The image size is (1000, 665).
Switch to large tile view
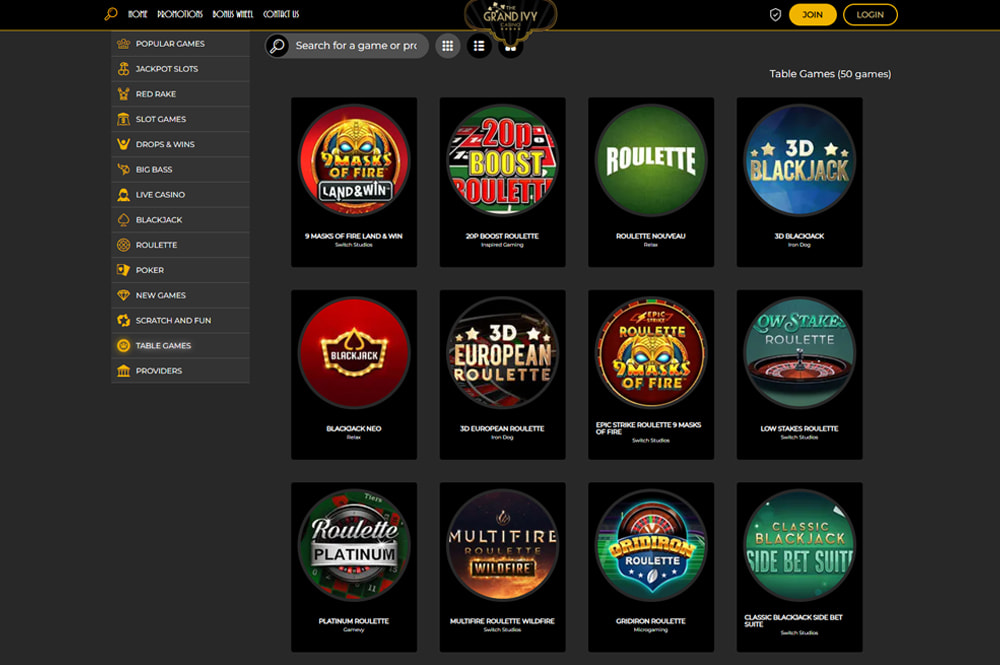(510, 48)
